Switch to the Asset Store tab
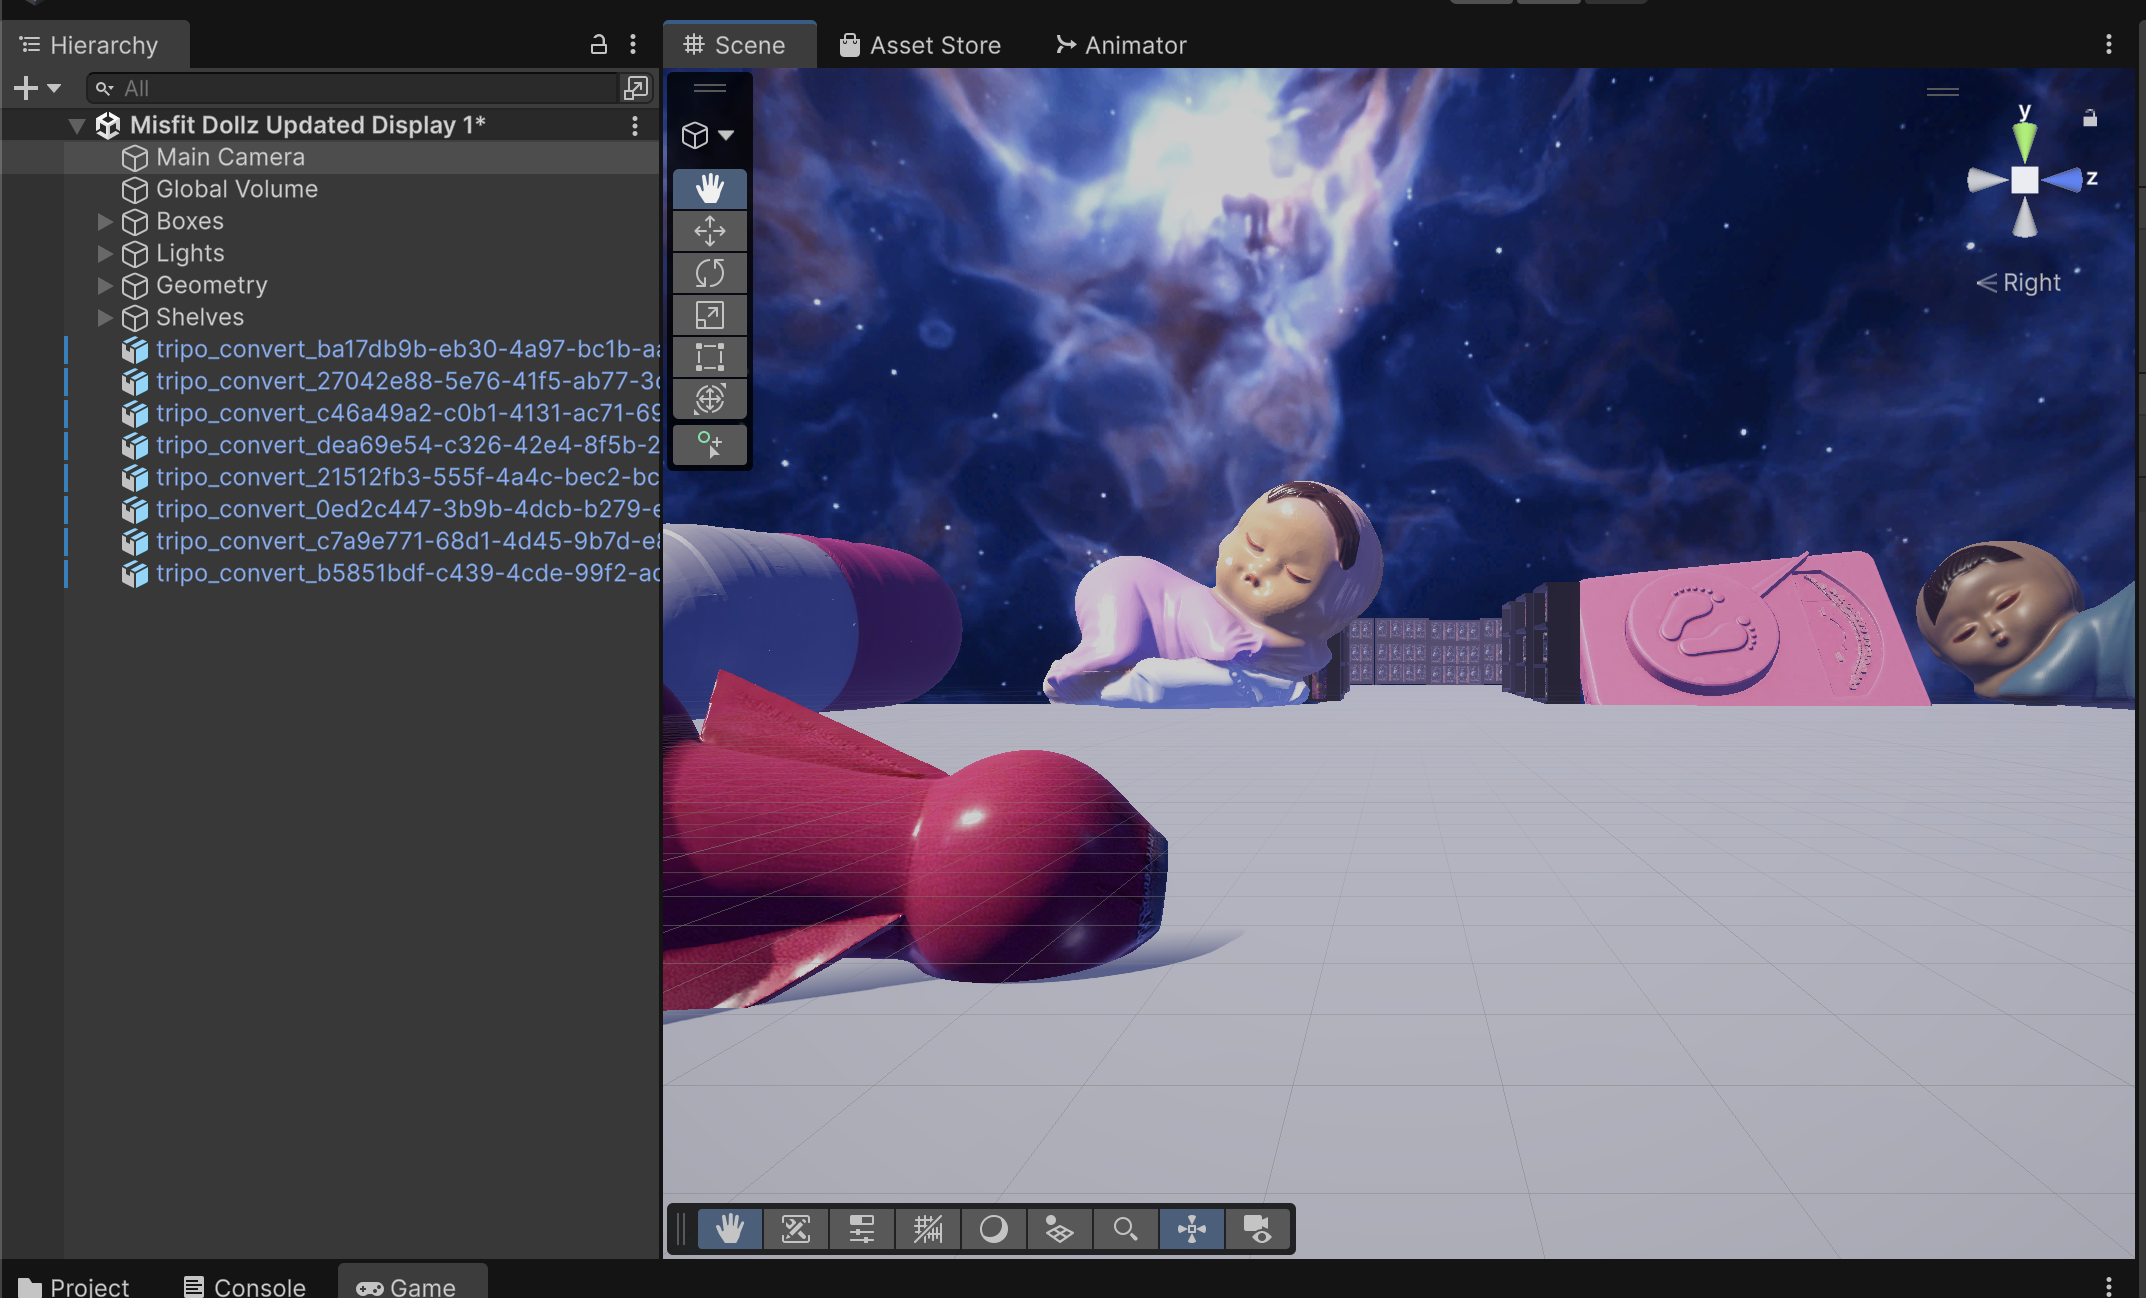 [x=920, y=45]
